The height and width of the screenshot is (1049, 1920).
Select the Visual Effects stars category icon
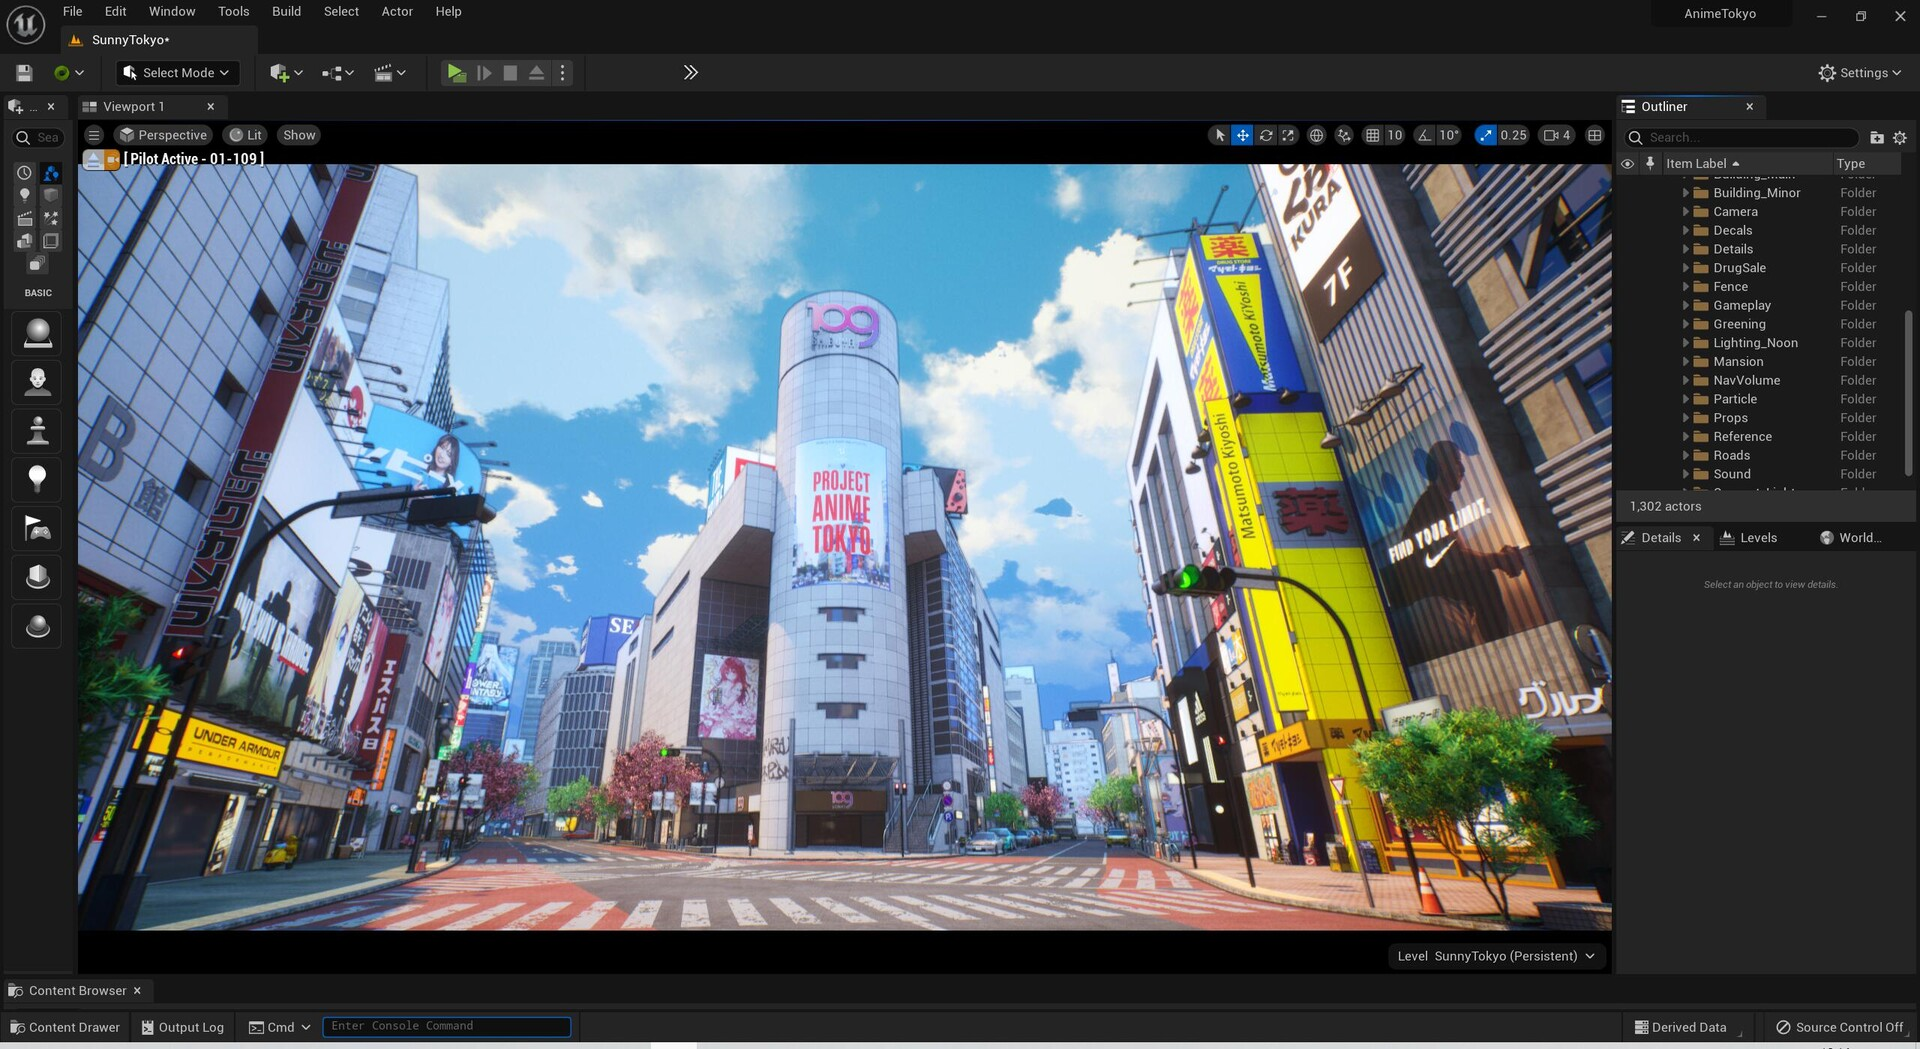click(x=51, y=218)
